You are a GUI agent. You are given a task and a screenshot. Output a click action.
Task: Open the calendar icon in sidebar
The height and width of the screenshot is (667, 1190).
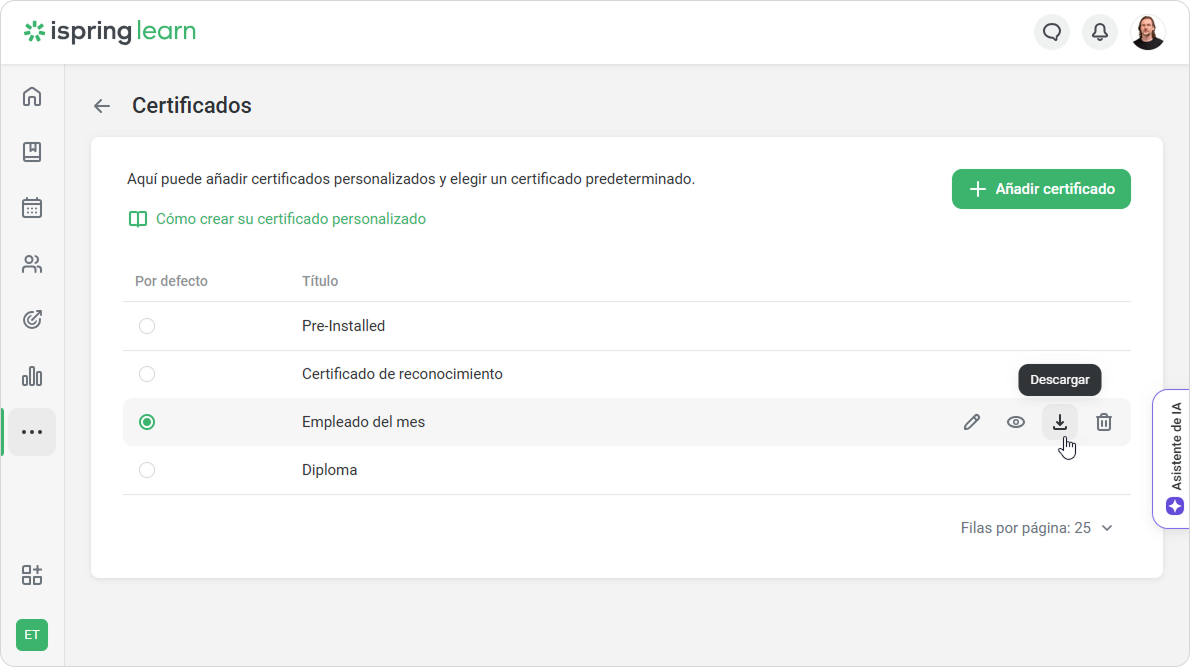[x=32, y=208]
